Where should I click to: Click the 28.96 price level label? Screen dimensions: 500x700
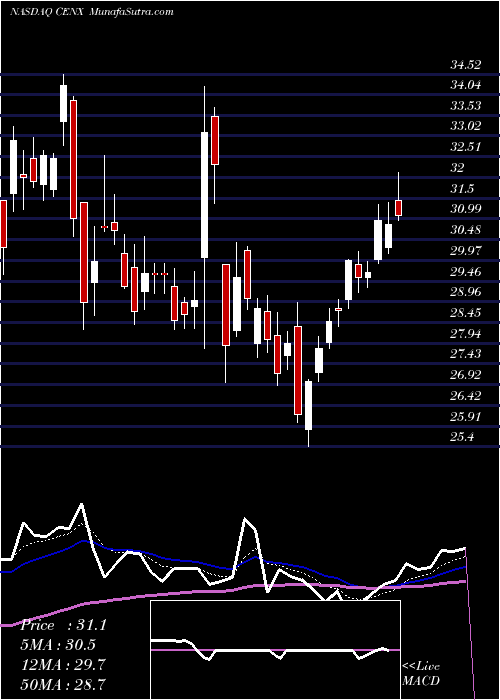click(x=466, y=292)
